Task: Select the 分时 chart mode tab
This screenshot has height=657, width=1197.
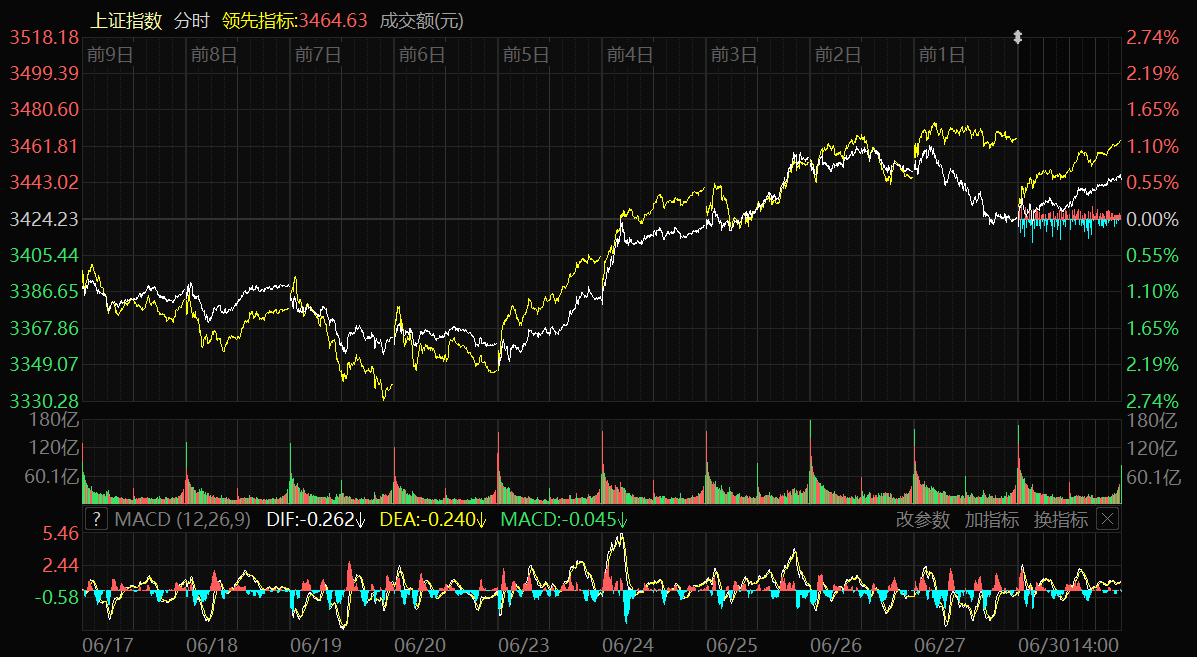Action: coord(192,21)
